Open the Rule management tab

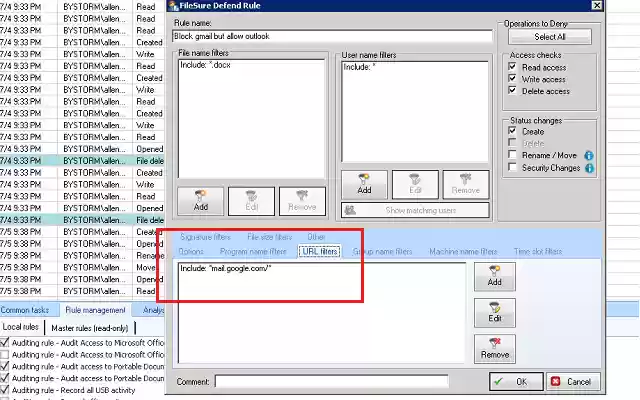point(95,310)
